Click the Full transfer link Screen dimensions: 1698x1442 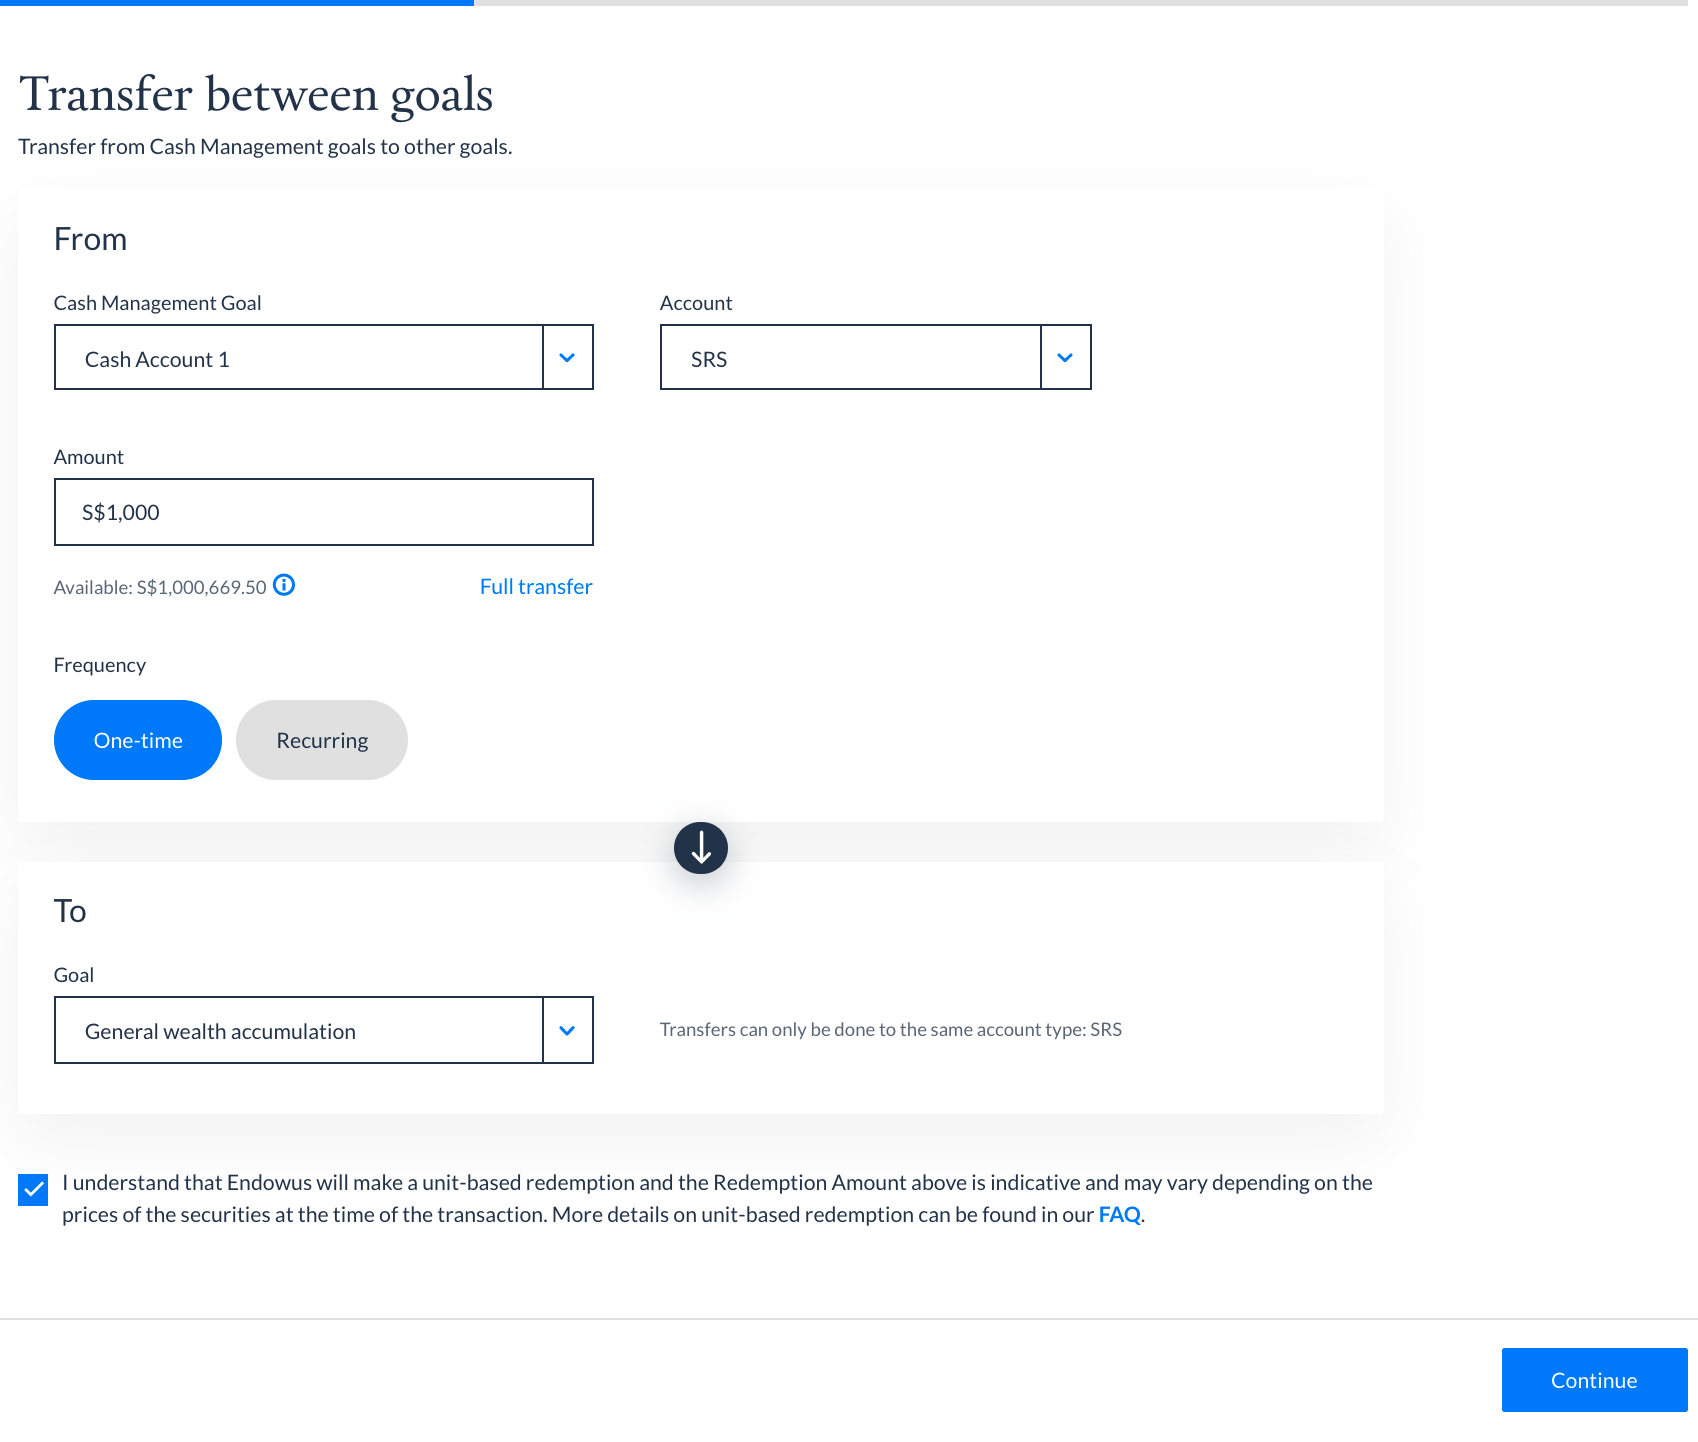(536, 587)
